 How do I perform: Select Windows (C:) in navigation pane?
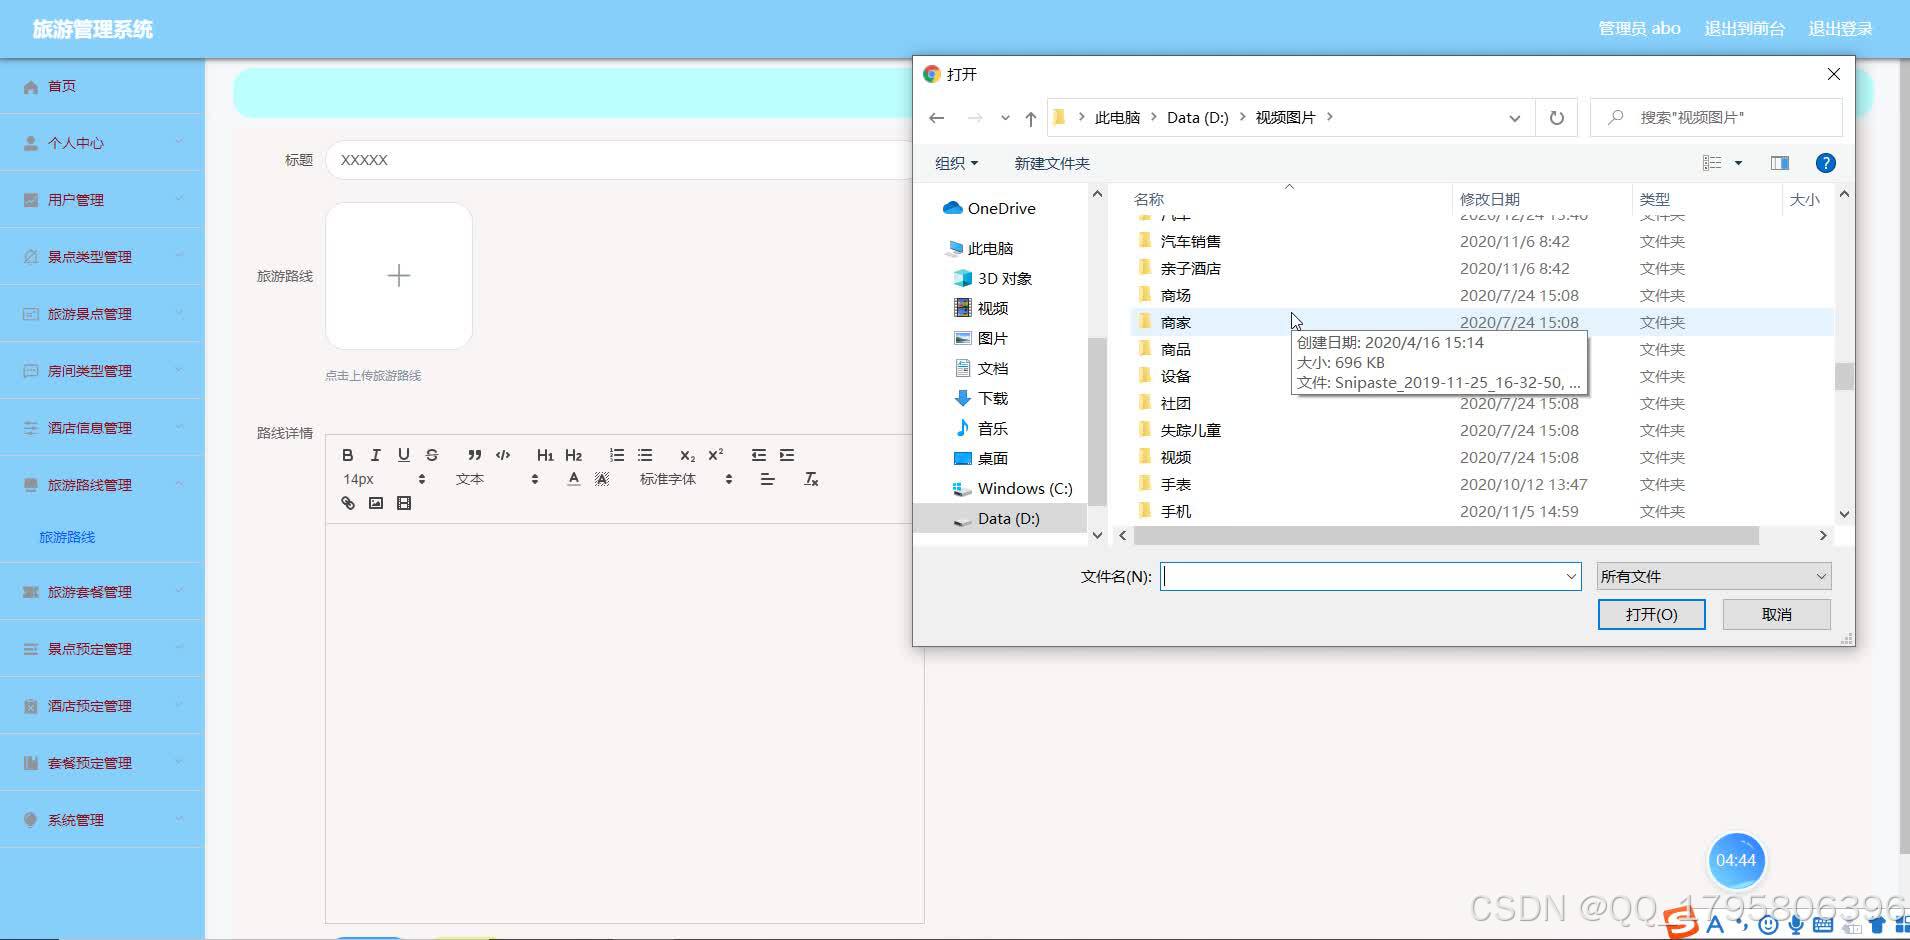[x=1014, y=488]
